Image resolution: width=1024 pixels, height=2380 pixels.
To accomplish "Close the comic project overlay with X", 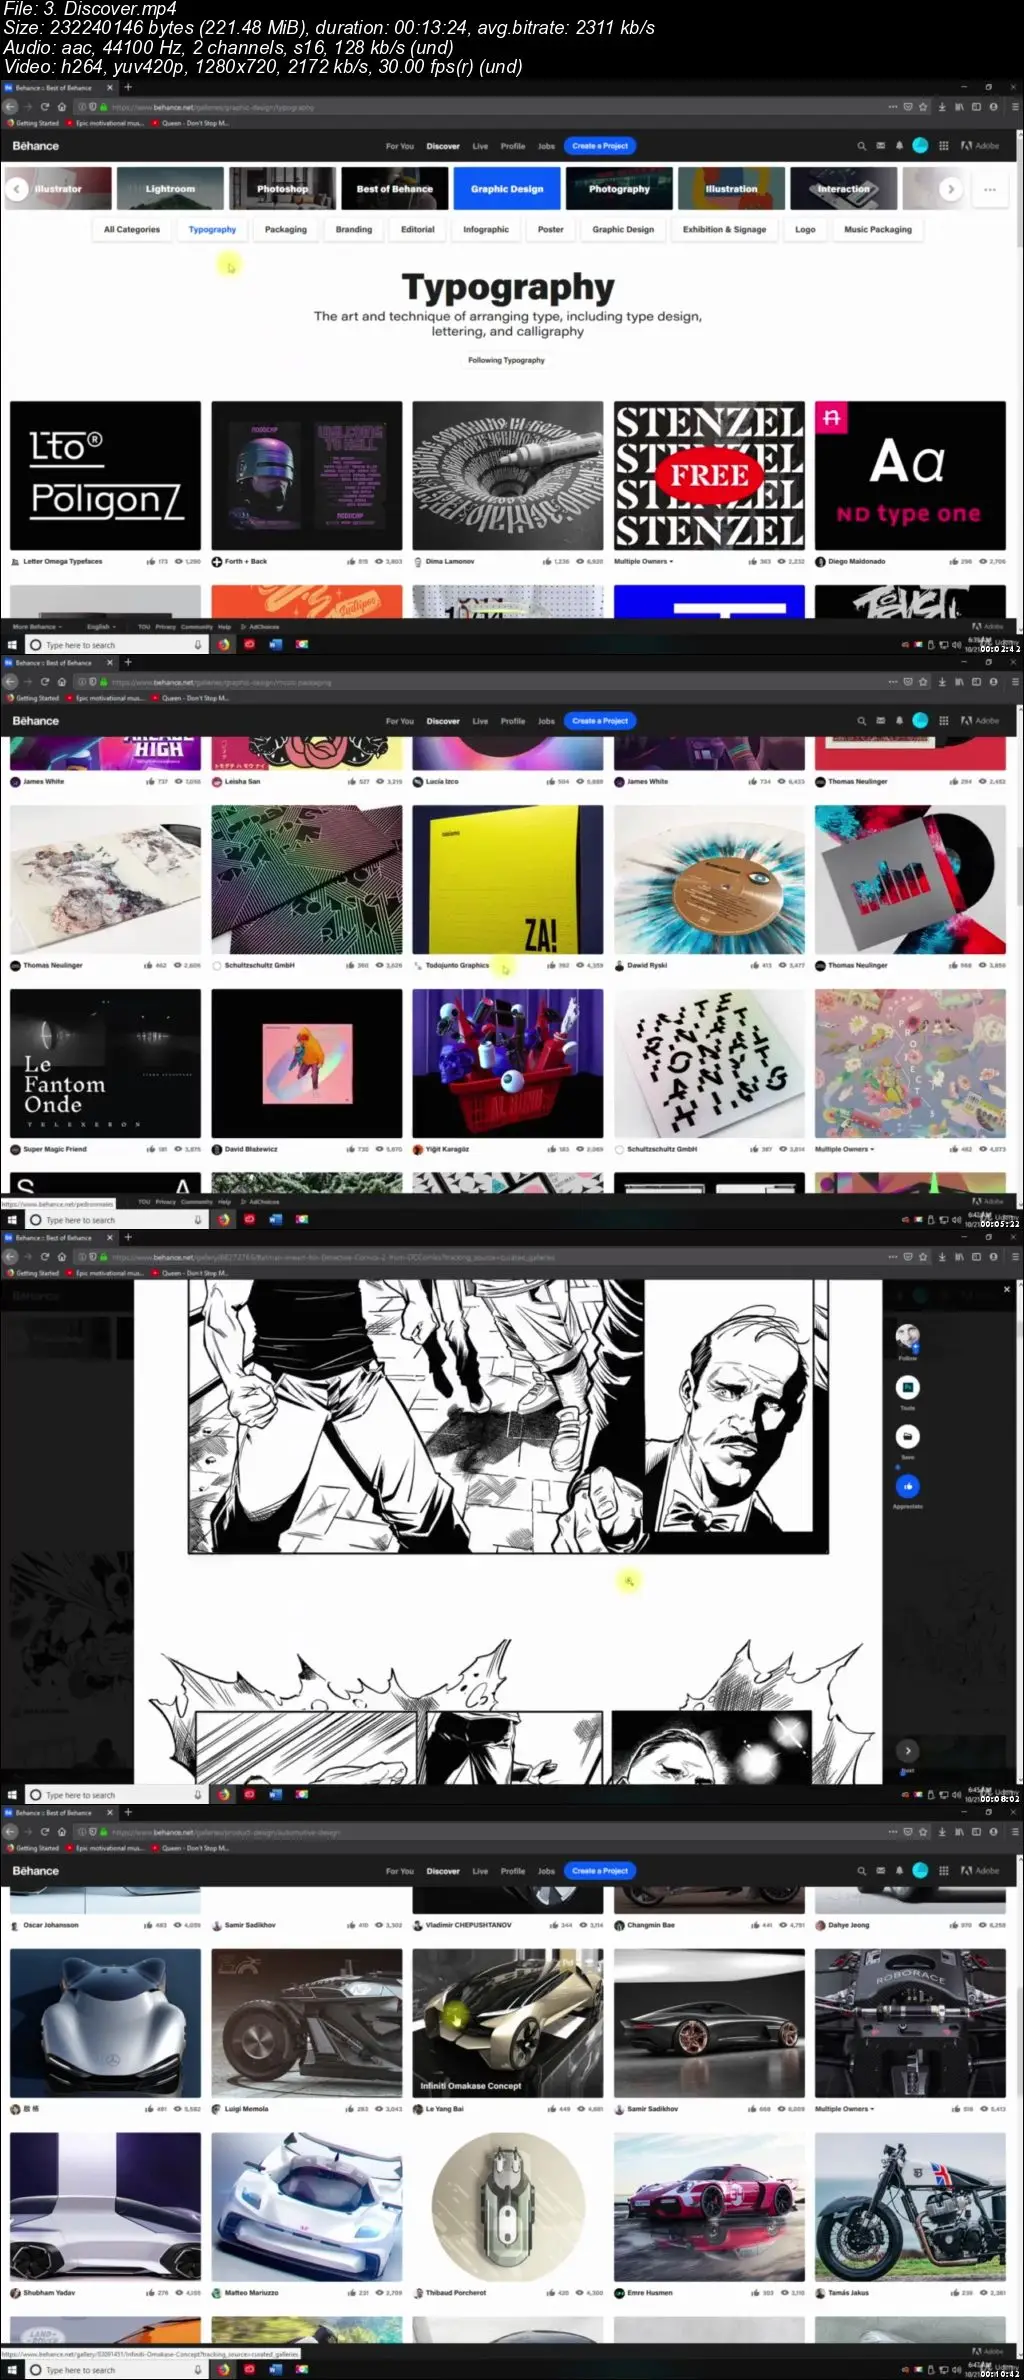I will (1007, 1289).
